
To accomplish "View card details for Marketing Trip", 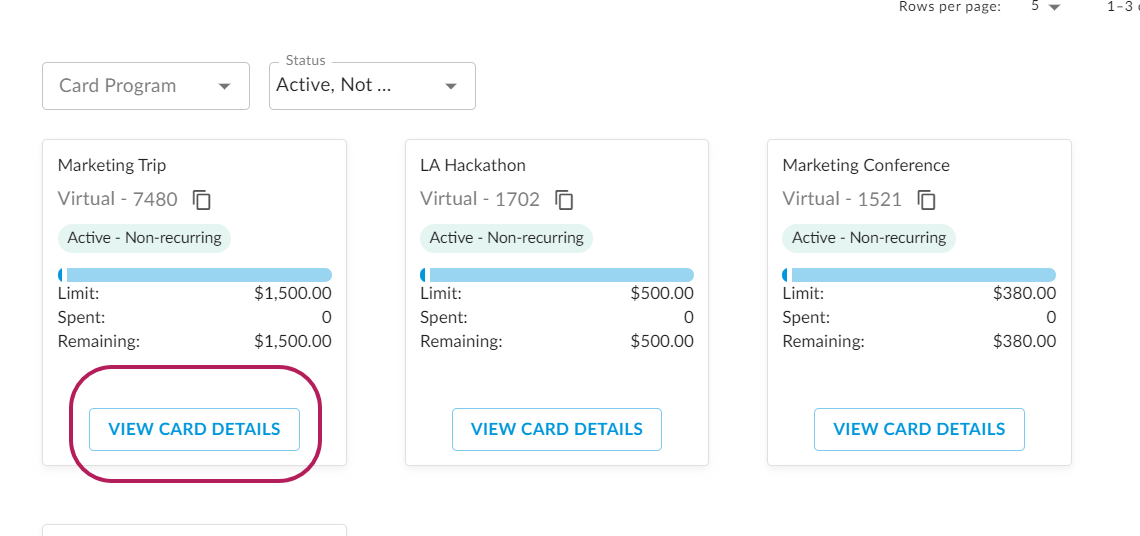I will pyautogui.click(x=194, y=429).
